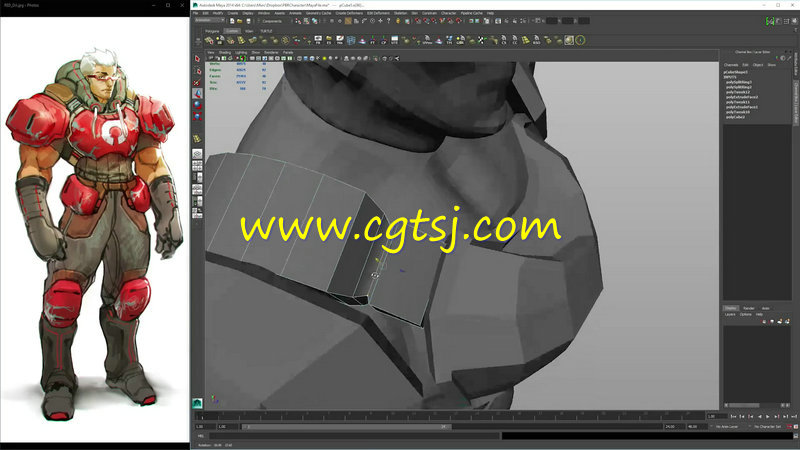Click the NTE shelf button
The width and height of the screenshot is (800, 450).
(x=394, y=40)
